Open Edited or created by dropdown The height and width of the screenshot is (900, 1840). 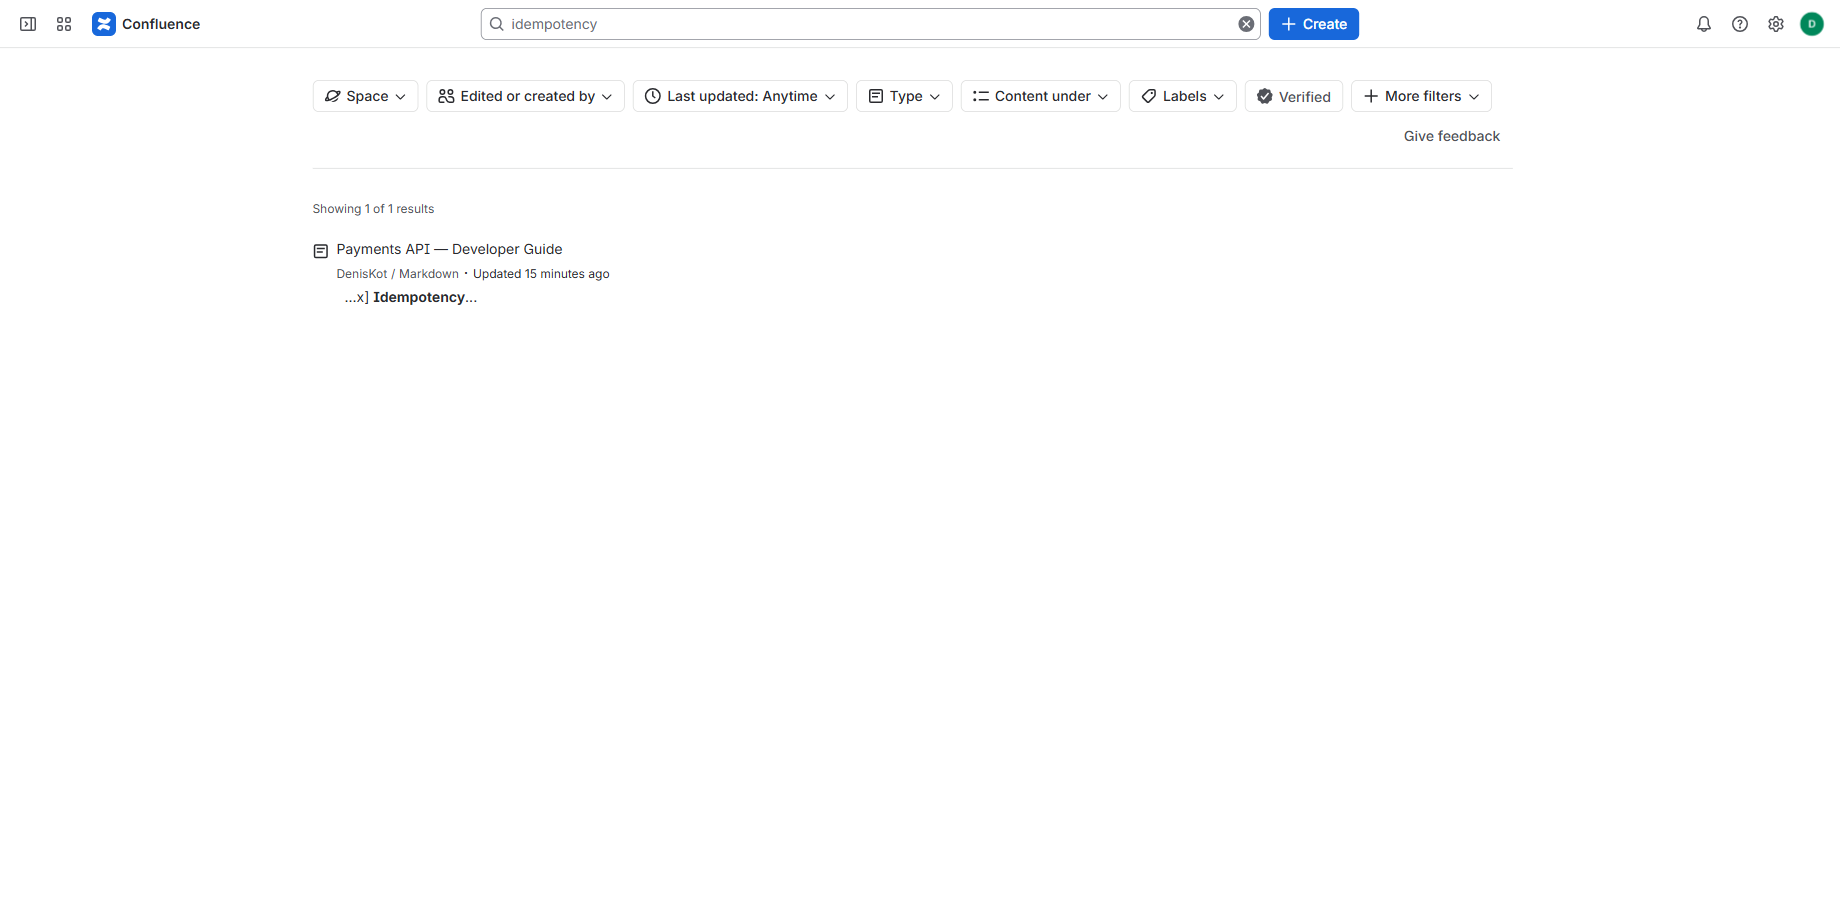(x=525, y=96)
